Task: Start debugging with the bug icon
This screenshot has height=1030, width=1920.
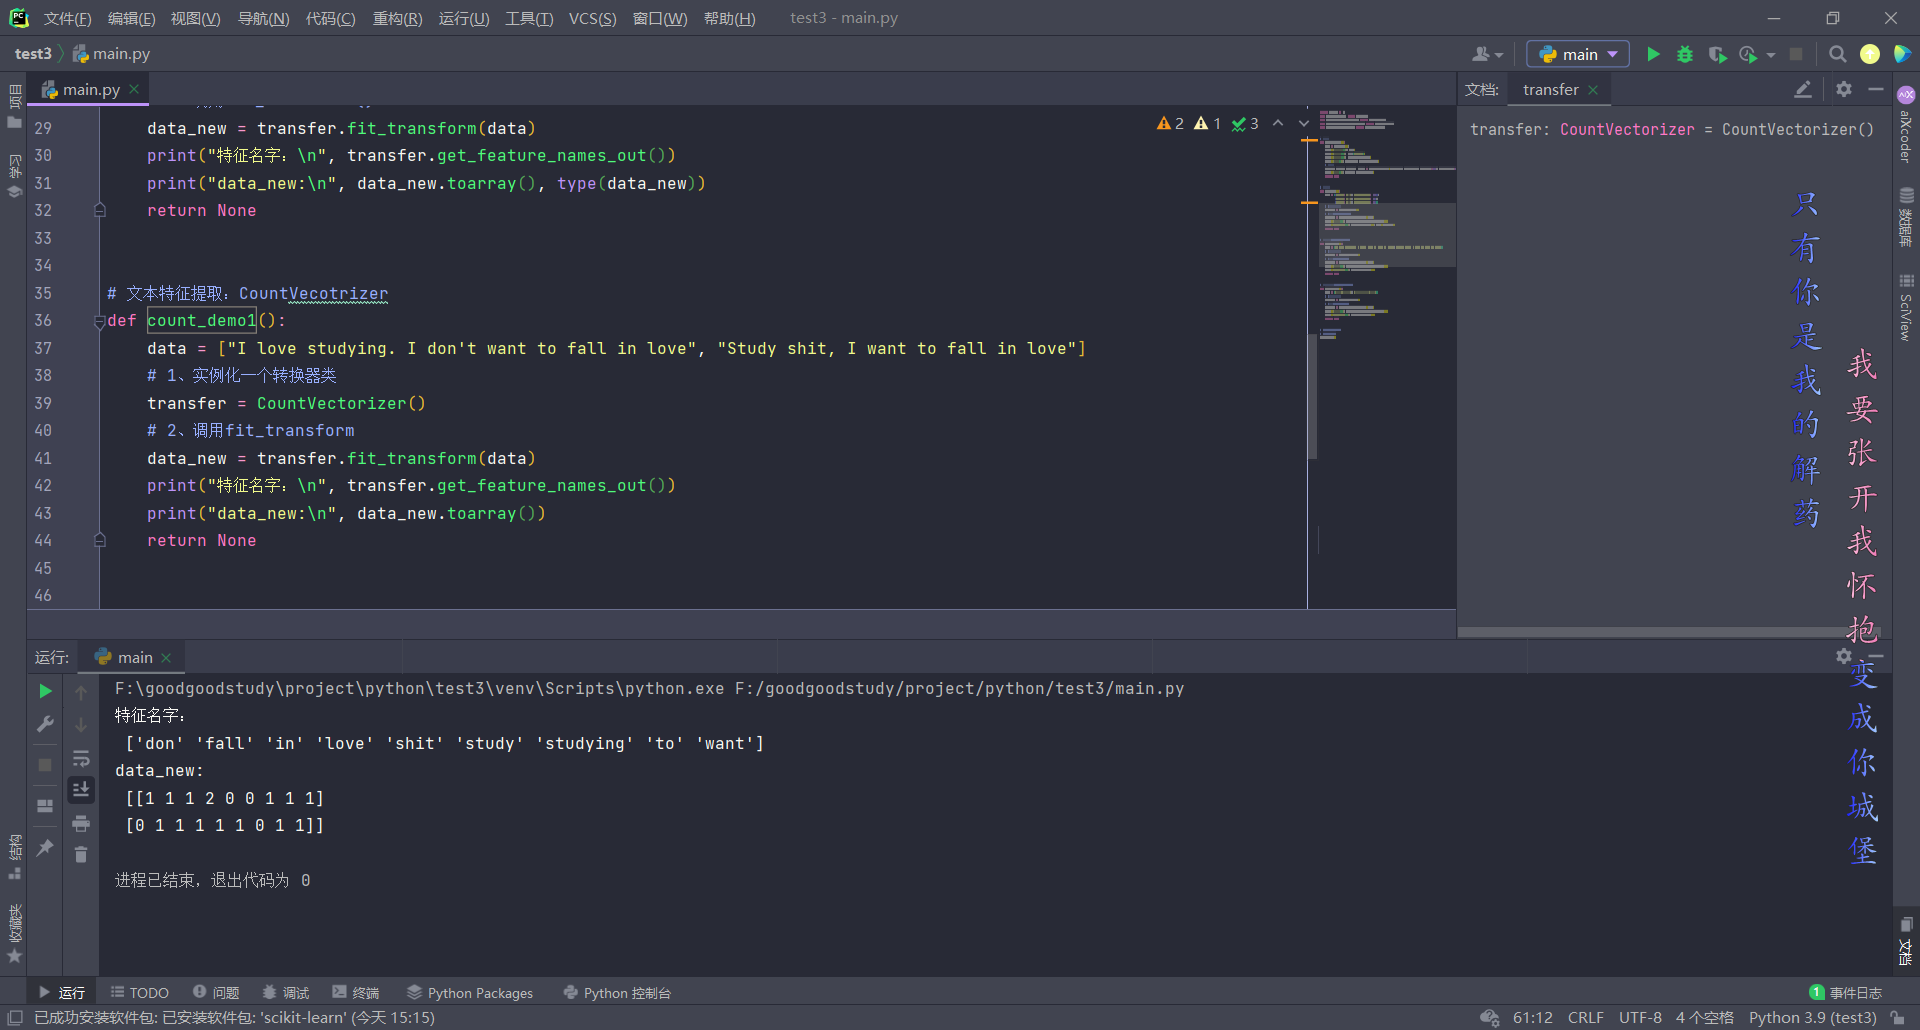Action: point(1685,54)
